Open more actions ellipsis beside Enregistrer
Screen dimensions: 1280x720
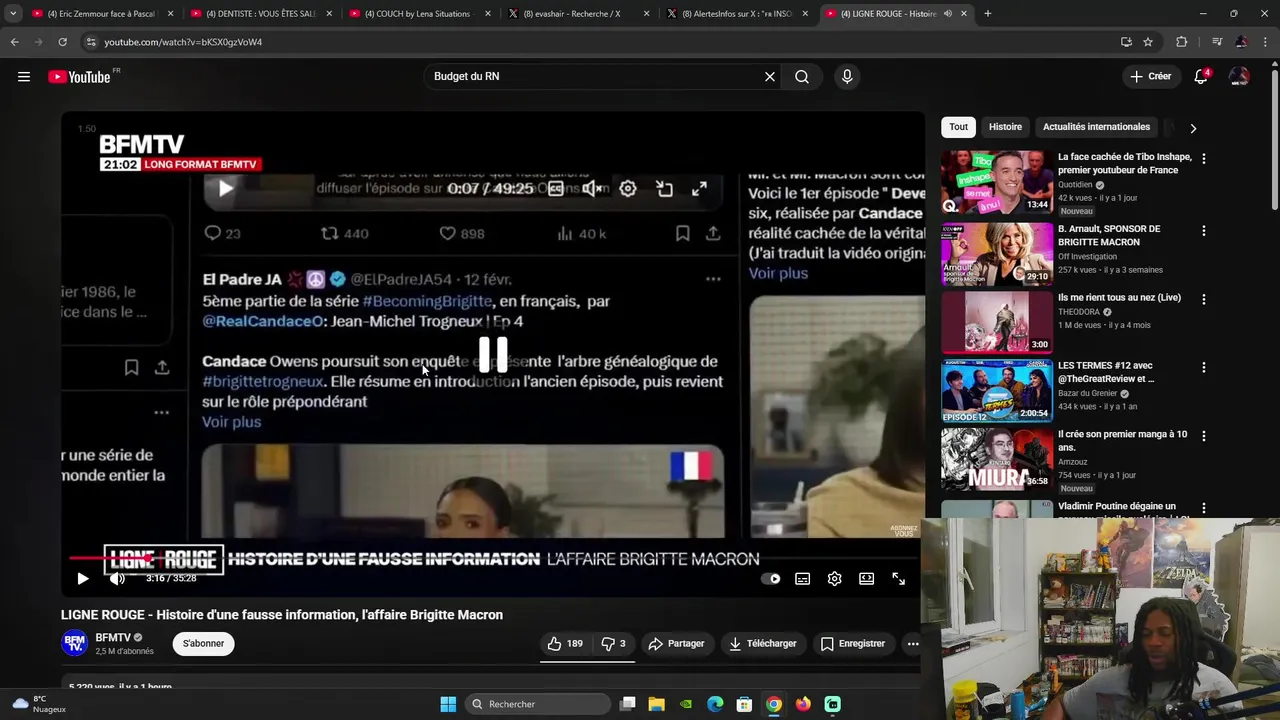click(913, 644)
